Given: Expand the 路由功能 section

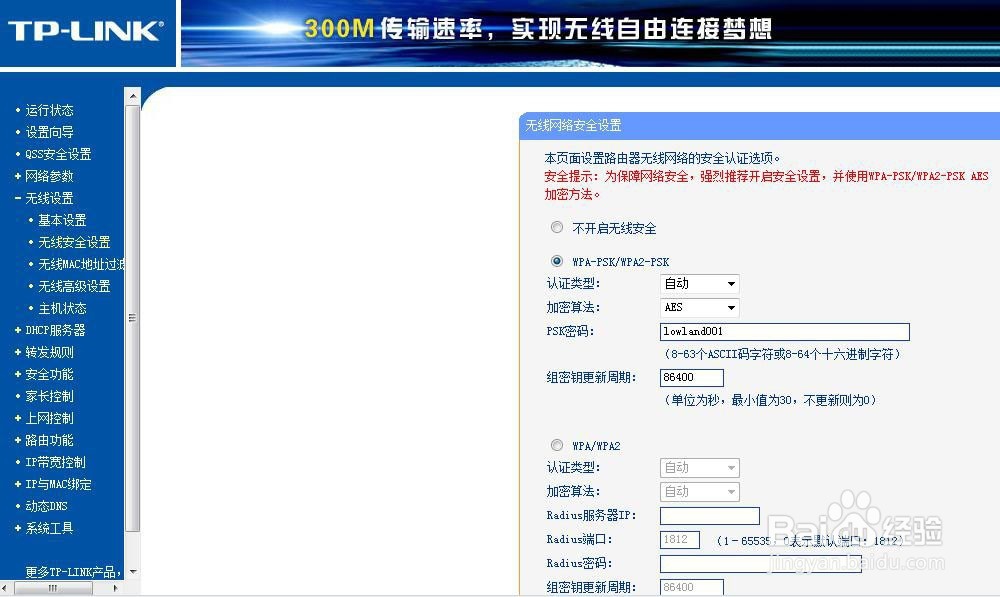Looking at the screenshot, I should pos(49,440).
